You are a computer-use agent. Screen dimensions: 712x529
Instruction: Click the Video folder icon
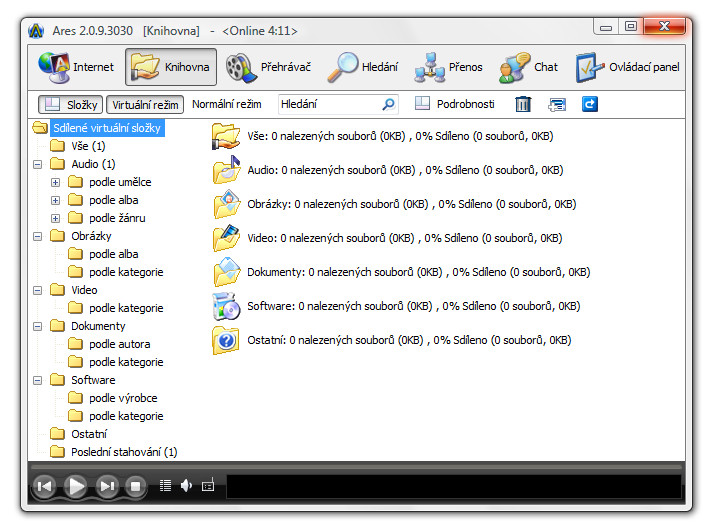pyautogui.click(x=227, y=238)
